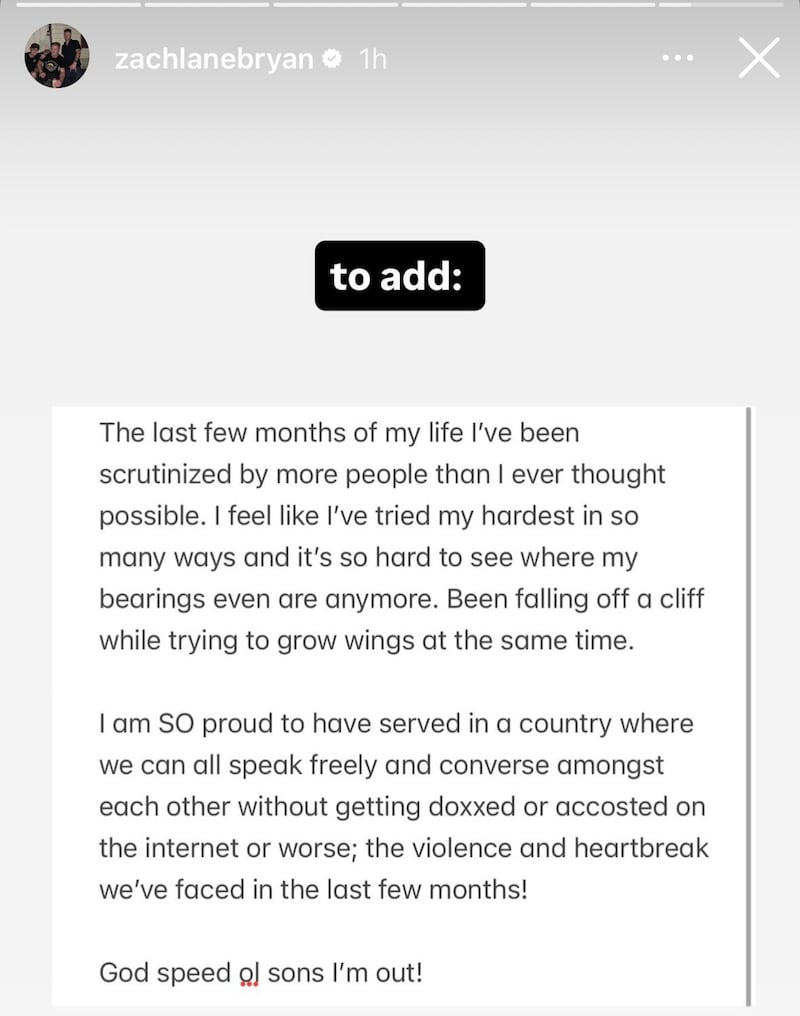Screen dimensions: 800x1016
Task: Click the red-underlined word "ol"
Action: (x=247, y=971)
